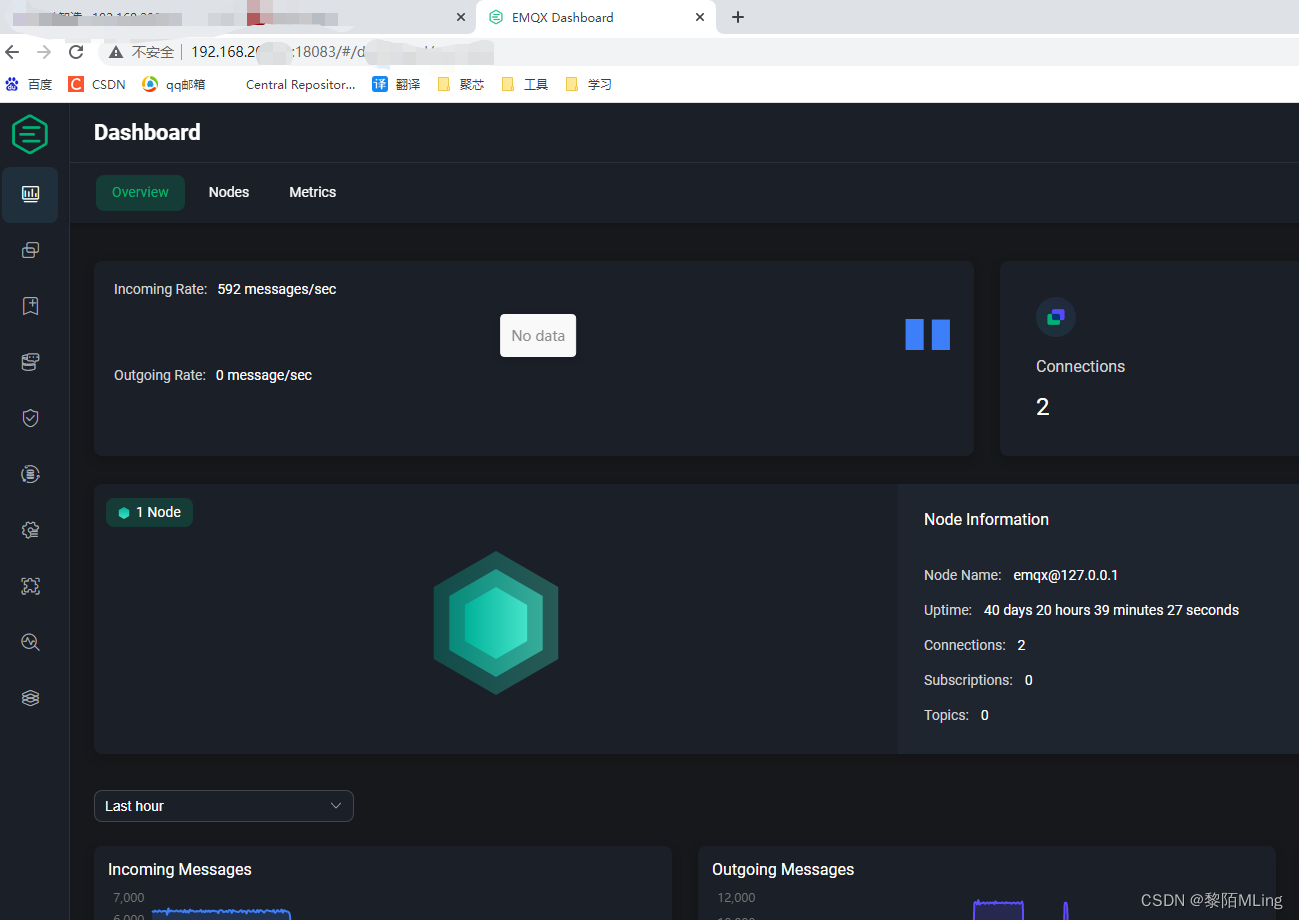The width and height of the screenshot is (1299, 920).
Task: Click the browser forward arrow
Action: (44, 52)
